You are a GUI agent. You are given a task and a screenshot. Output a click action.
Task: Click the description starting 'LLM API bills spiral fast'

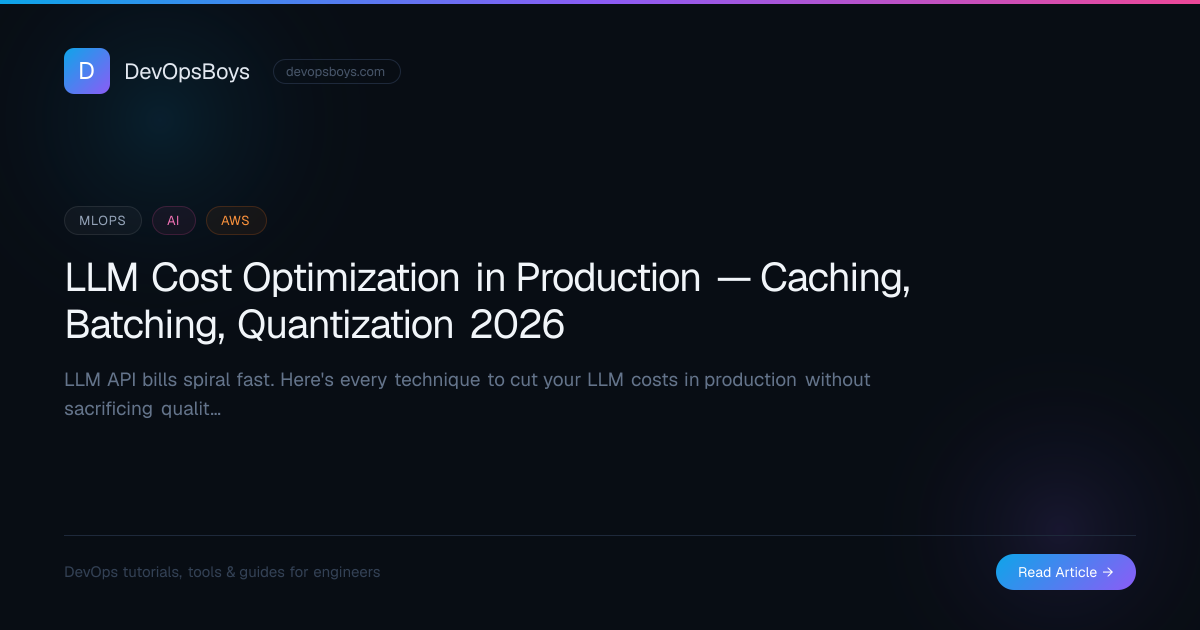click(467, 394)
